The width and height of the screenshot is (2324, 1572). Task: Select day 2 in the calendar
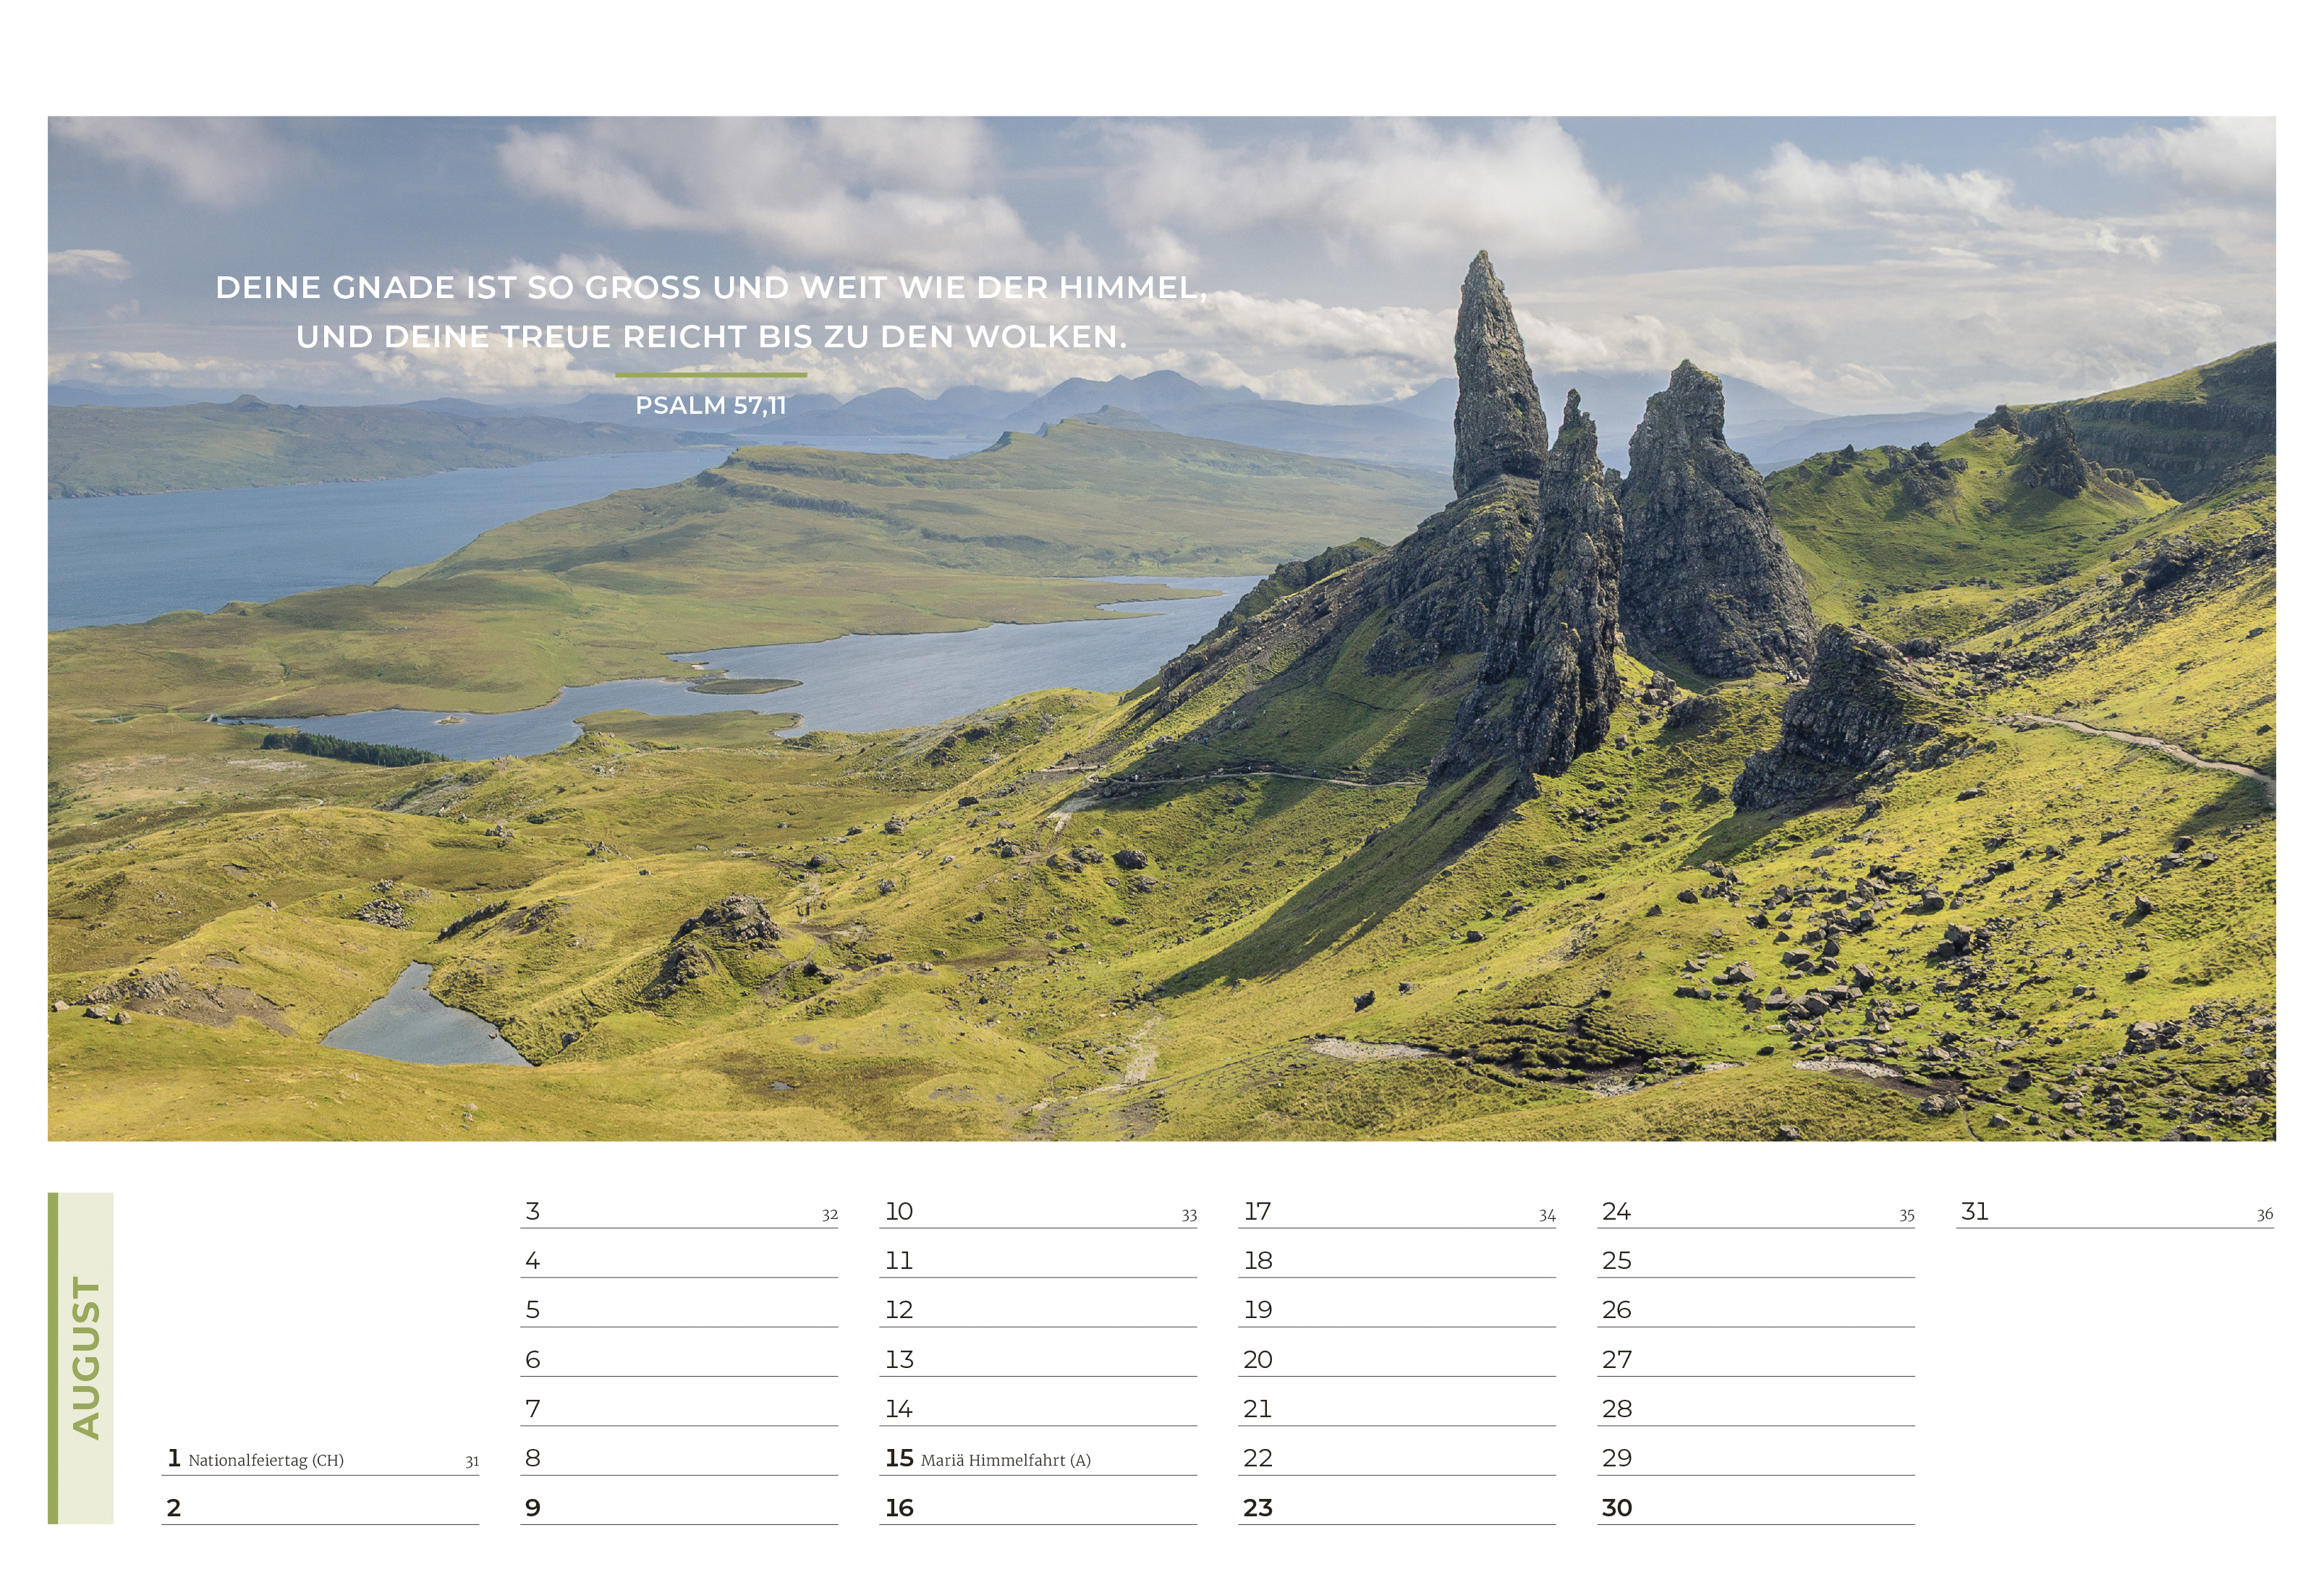(174, 1508)
